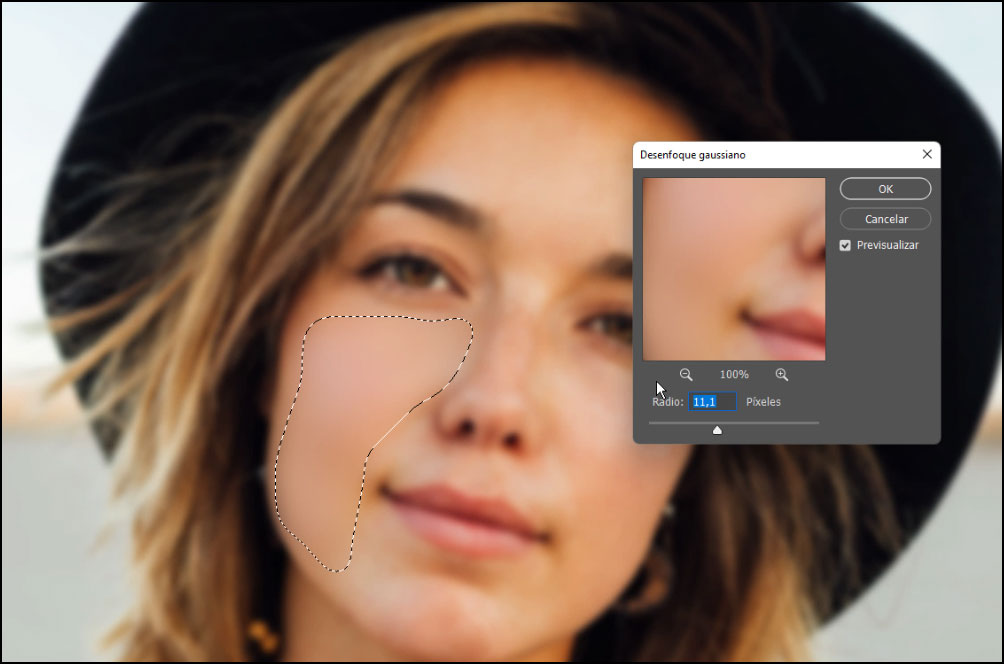The width and height of the screenshot is (1004, 664).
Task: Click Cancelar in Desenfoque gaussiano dialog
Action: (x=885, y=219)
